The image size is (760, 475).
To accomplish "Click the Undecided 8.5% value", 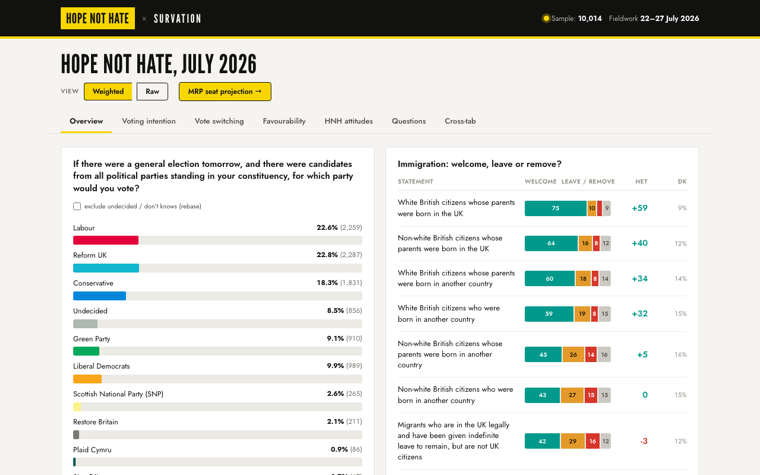I will pyautogui.click(x=335, y=311).
